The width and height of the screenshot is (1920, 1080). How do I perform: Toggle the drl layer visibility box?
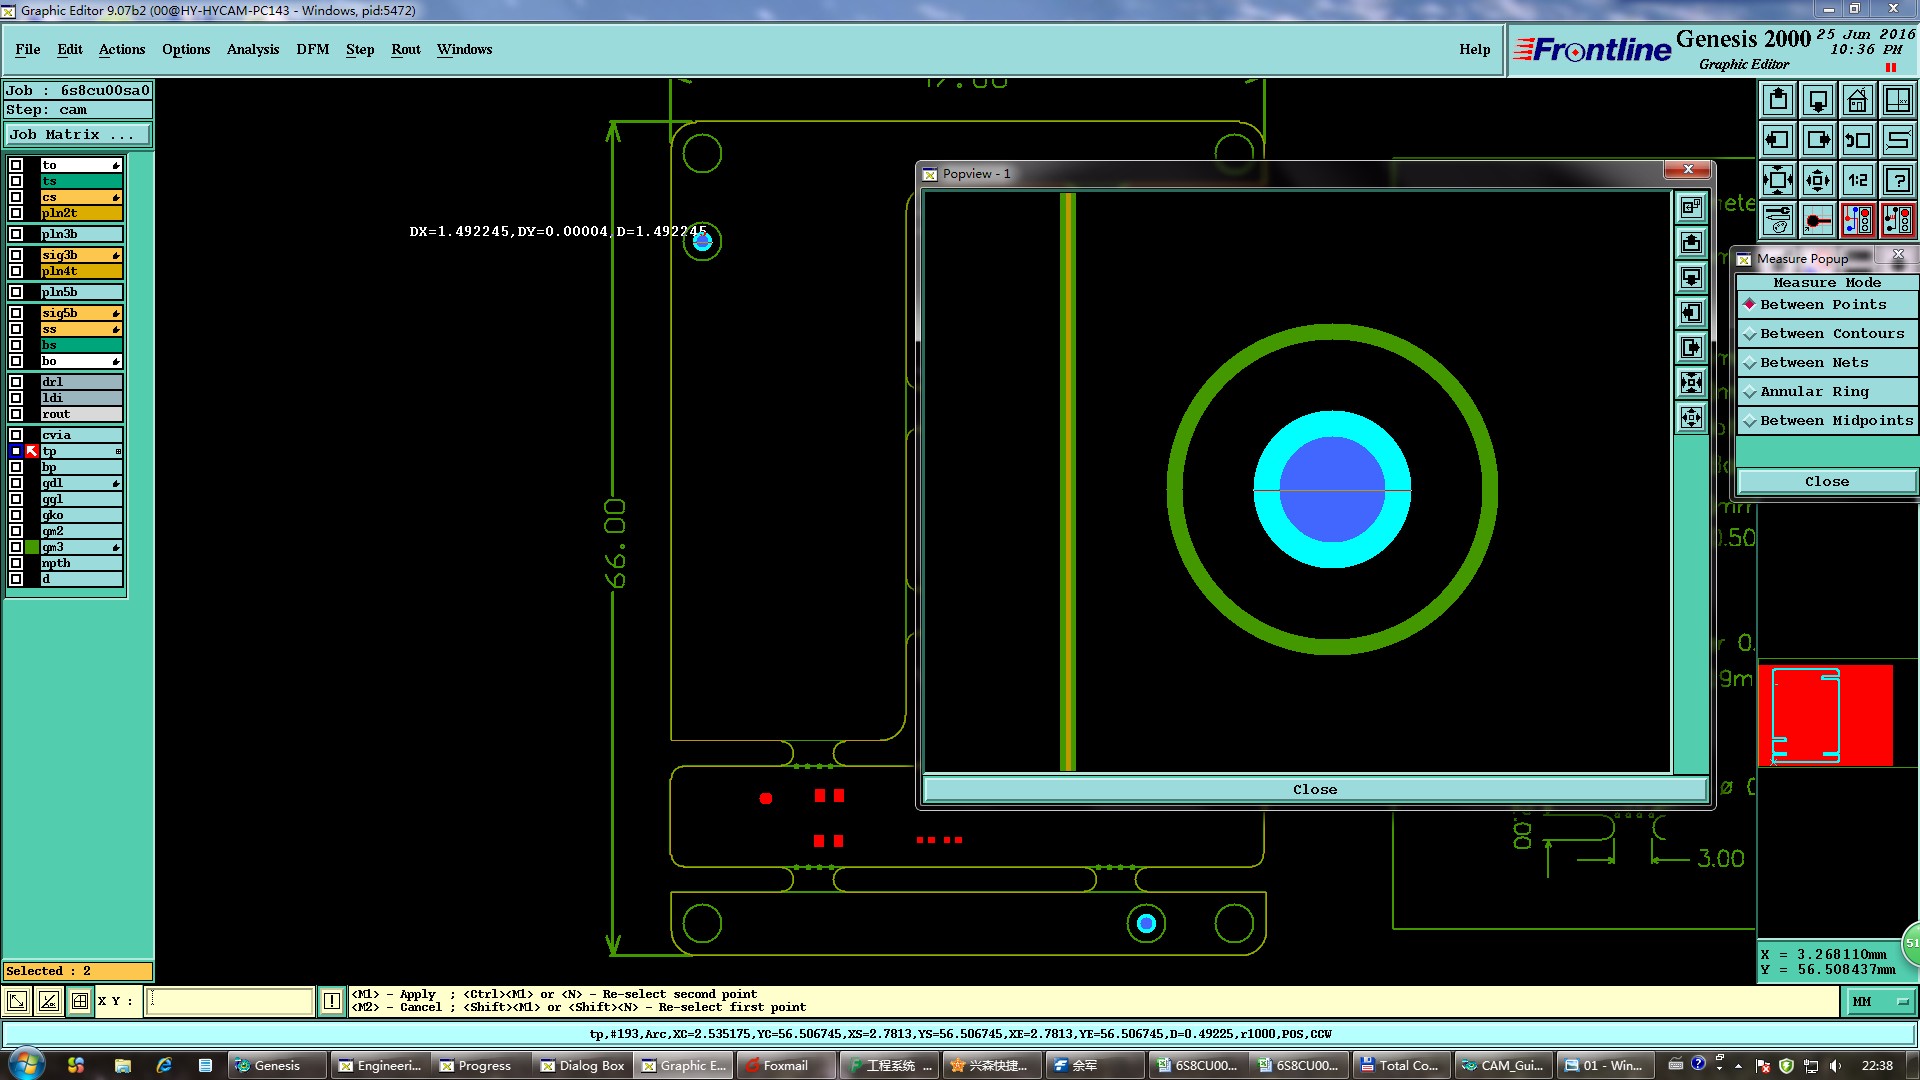pos(16,382)
